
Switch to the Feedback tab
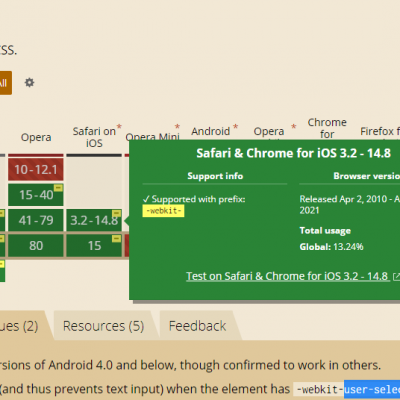click(197, 326)
